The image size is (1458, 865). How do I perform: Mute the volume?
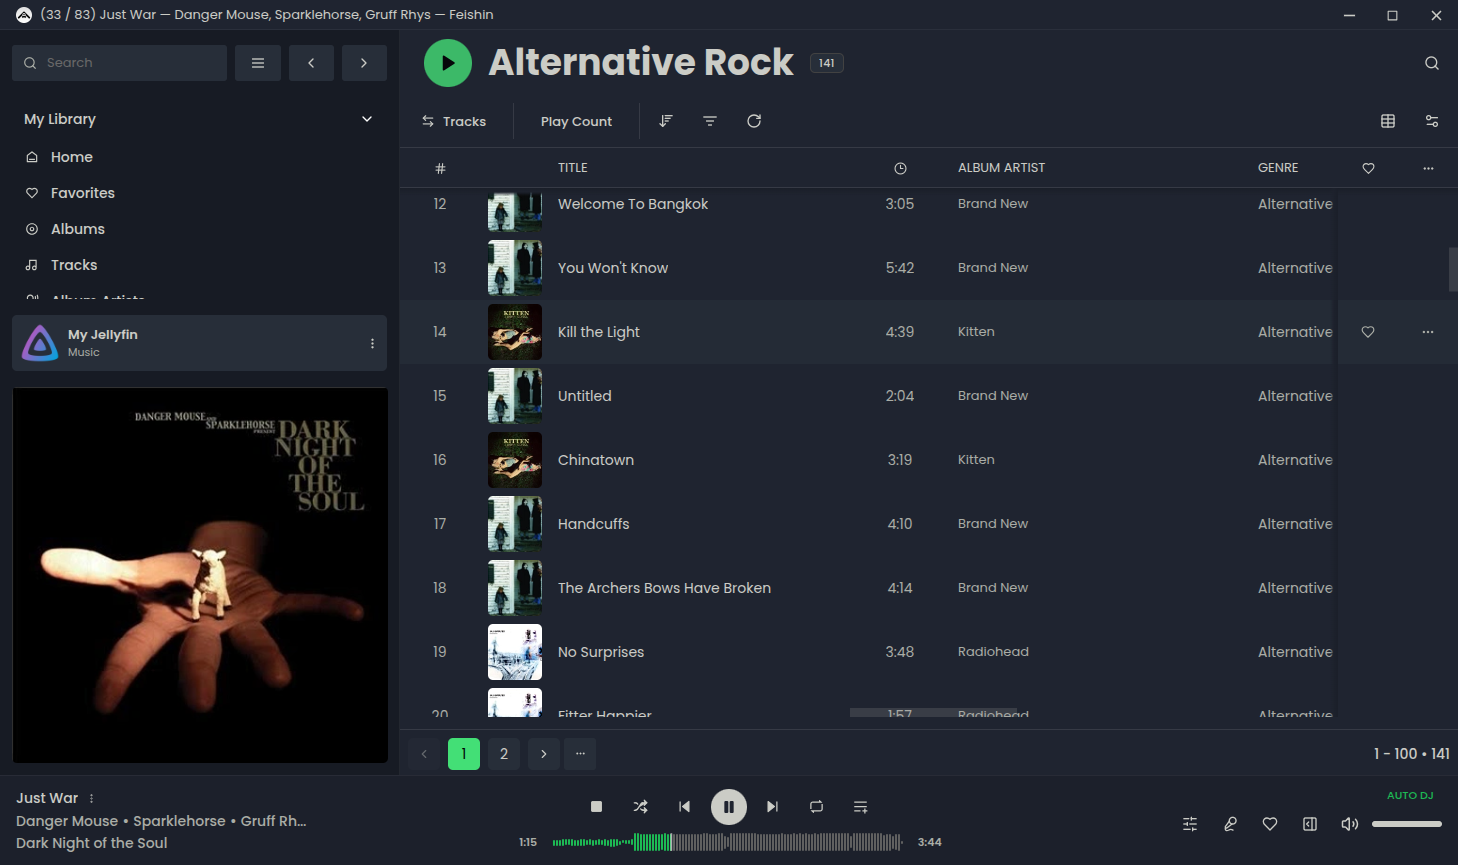pyautogui.click(x=1350, y=824)
